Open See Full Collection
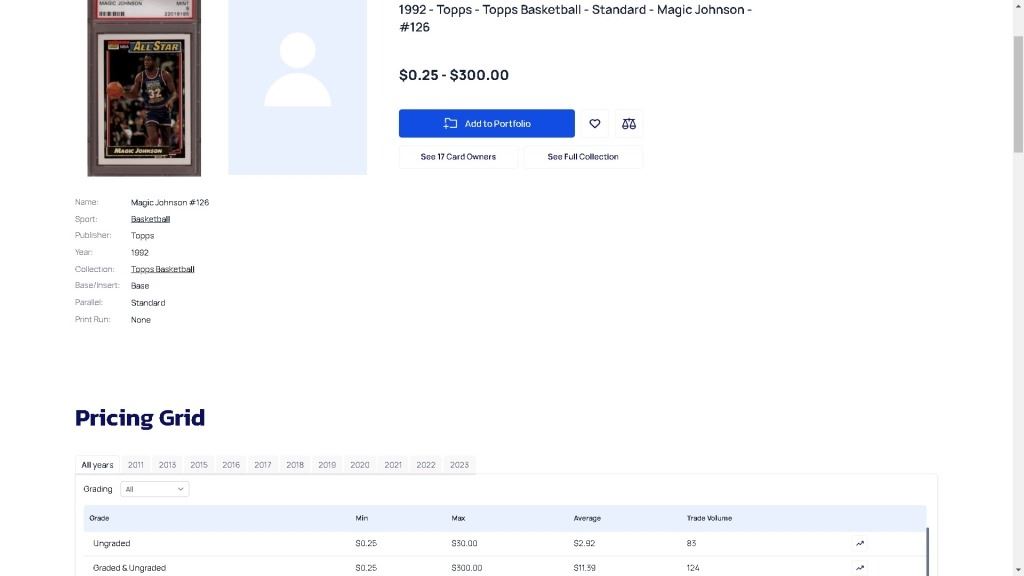1024x576 pixels. coord(583,157)
